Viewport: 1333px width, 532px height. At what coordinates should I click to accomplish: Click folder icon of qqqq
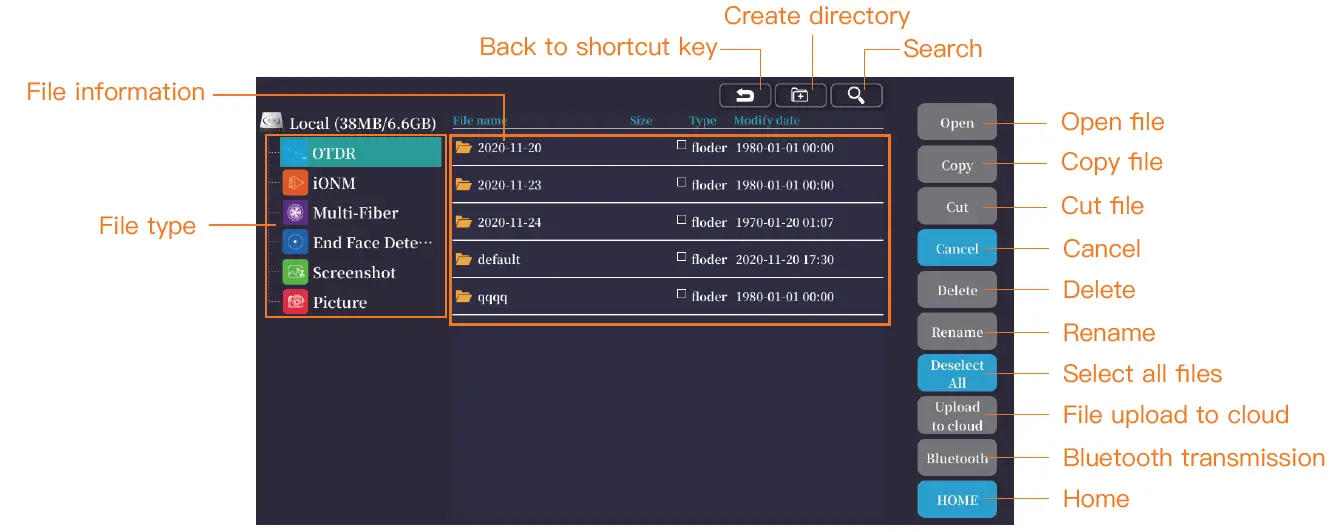[463, 296]
